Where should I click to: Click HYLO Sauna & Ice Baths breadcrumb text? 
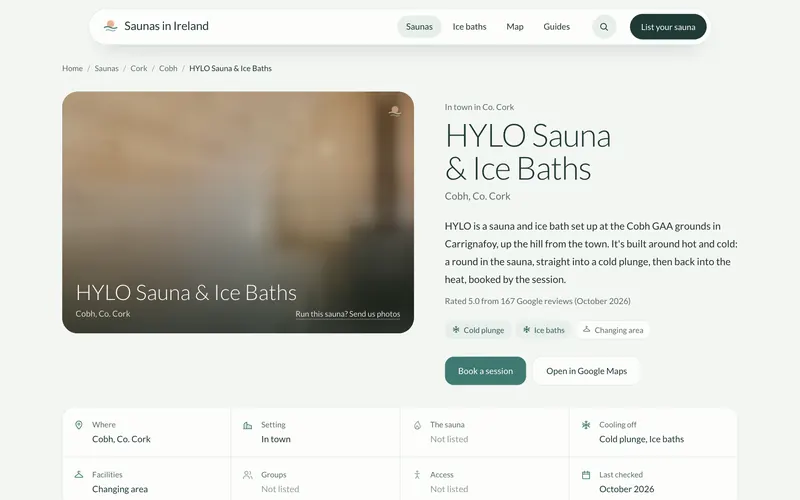(x=231, y=68)
